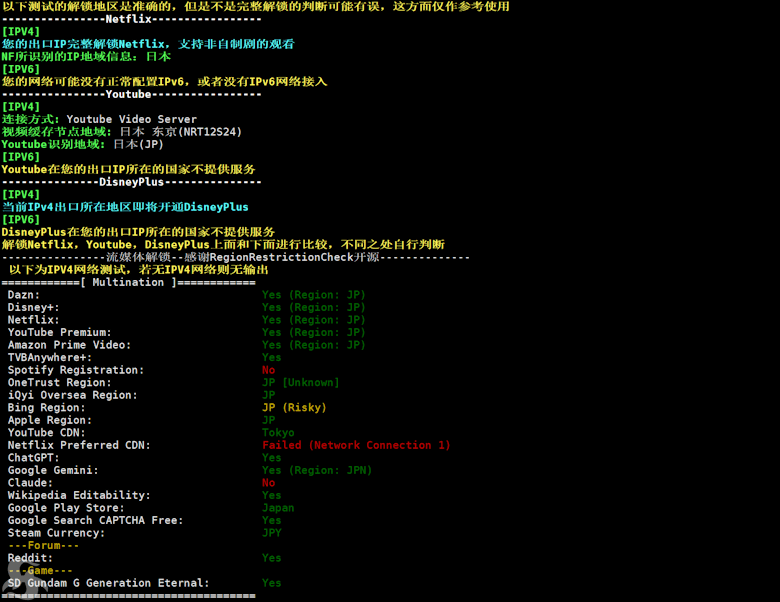This screenshot has height=602, width=780.
Task: Click the 'ChatGPT:' row label
Action: (33, 458)
